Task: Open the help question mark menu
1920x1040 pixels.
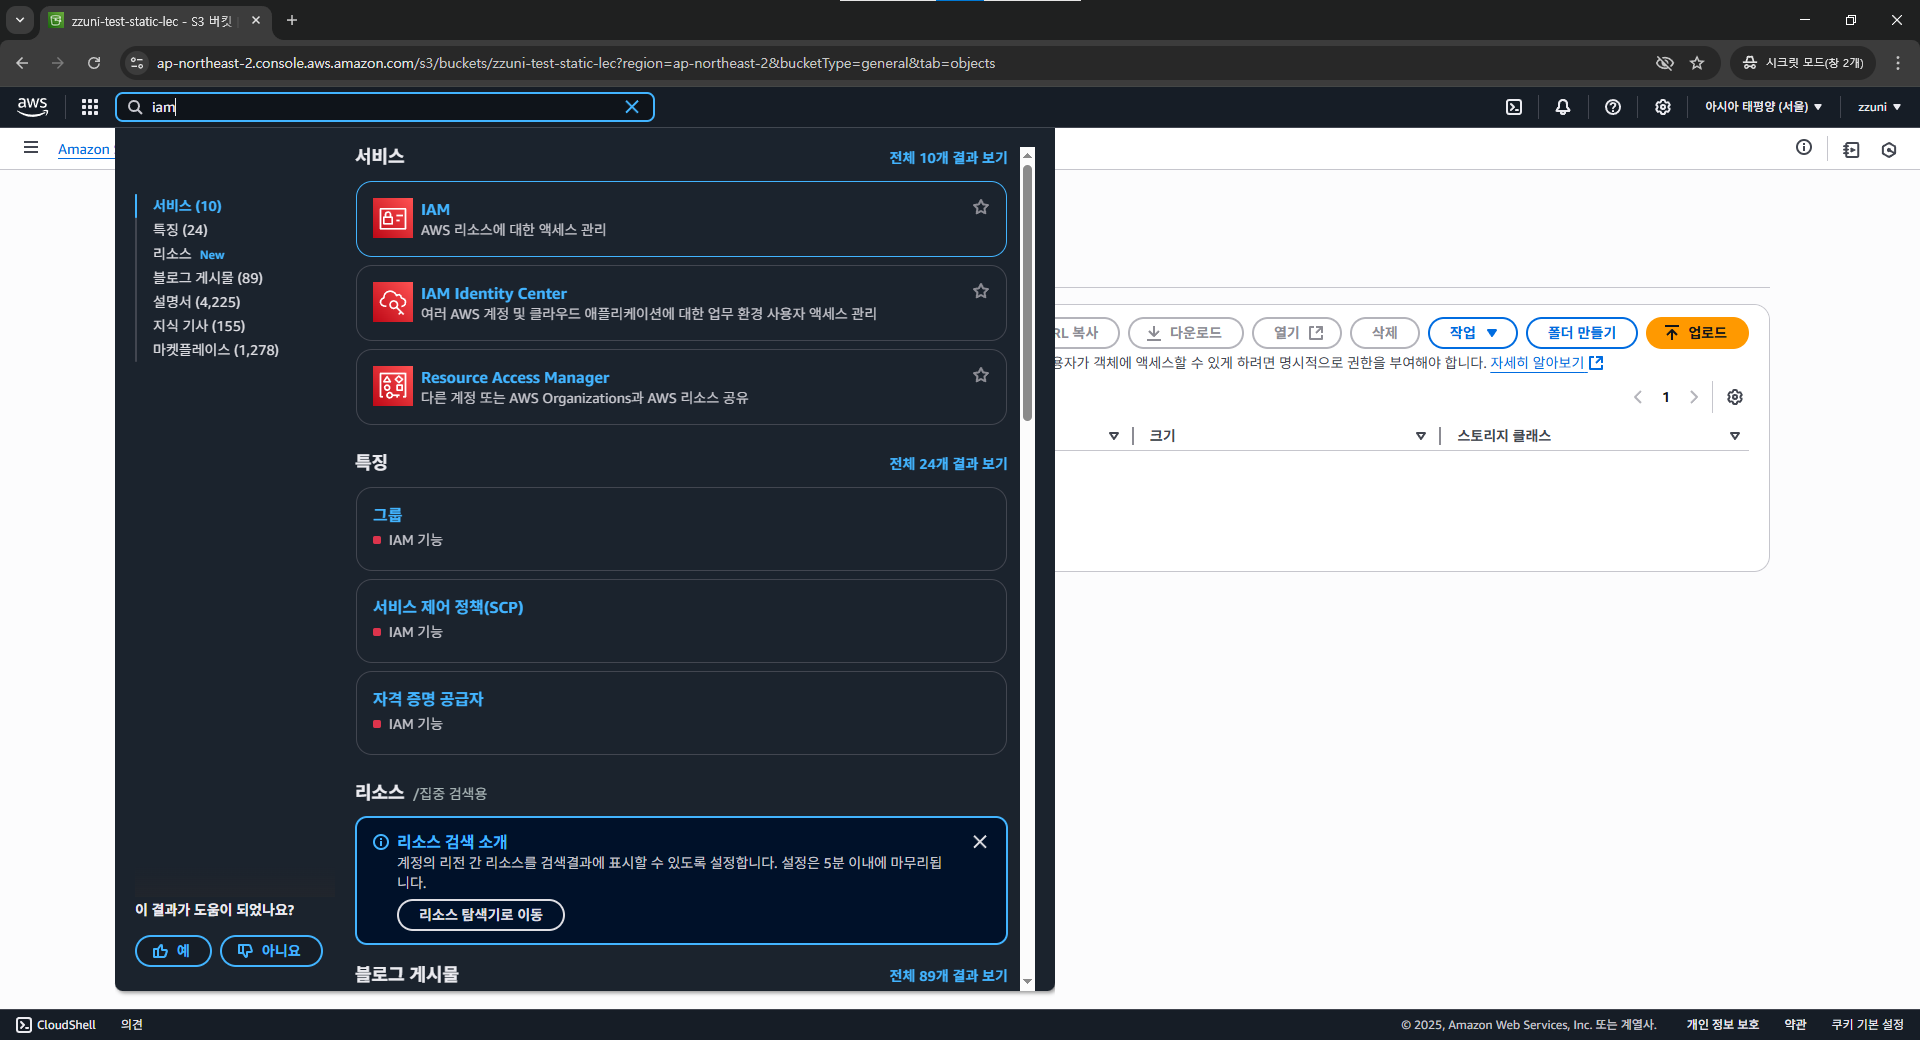Action: coord(1613,107)
